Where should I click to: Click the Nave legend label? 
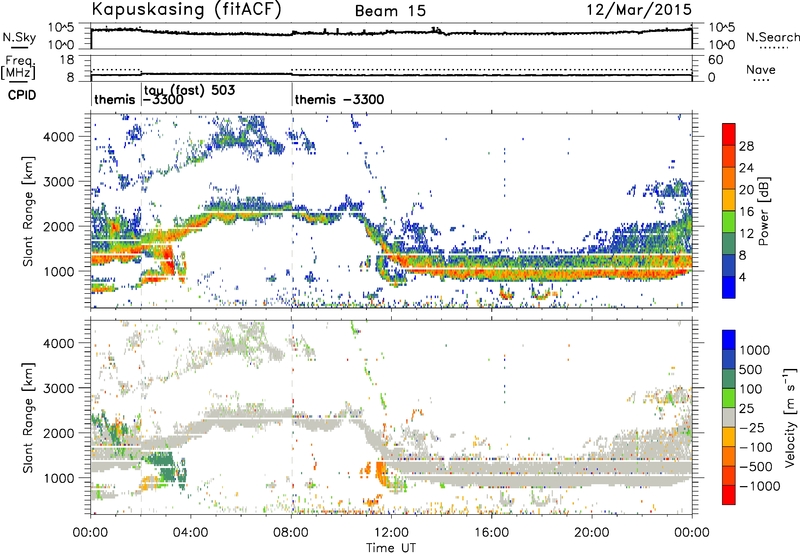761,70
